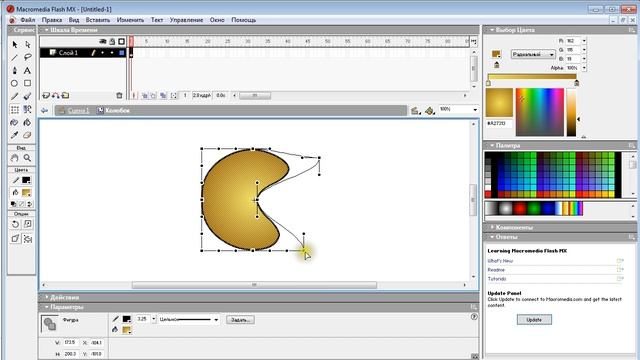Select the Eraser tool
Screen dimensions: 640x360
tap(27, 135)
